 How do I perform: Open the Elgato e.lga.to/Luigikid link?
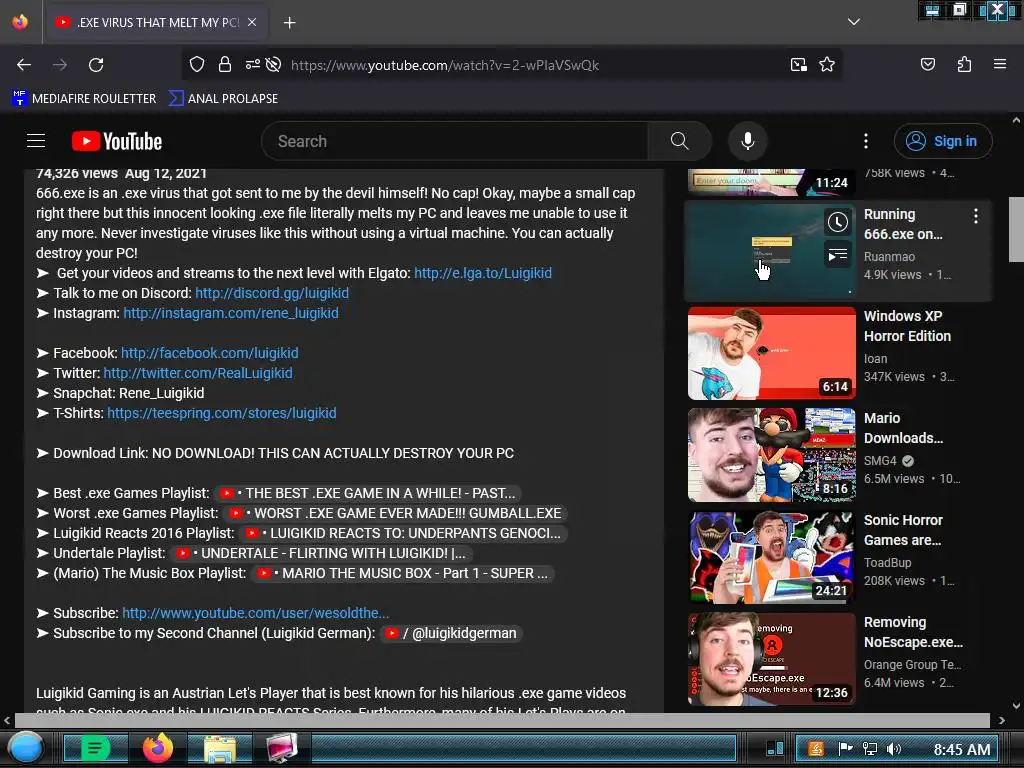click(x=483, y=273)
